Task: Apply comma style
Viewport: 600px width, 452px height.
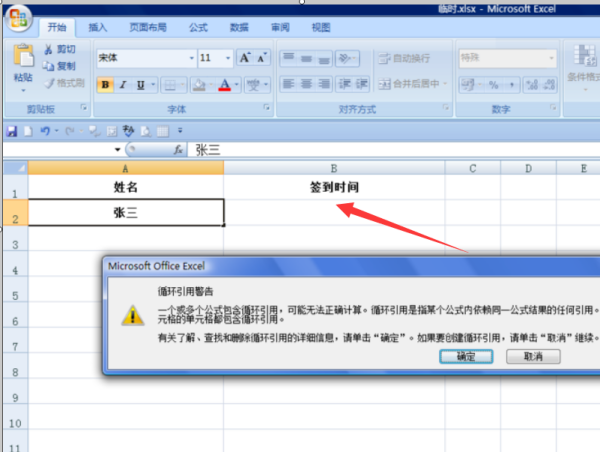Action: coord(511,85)
